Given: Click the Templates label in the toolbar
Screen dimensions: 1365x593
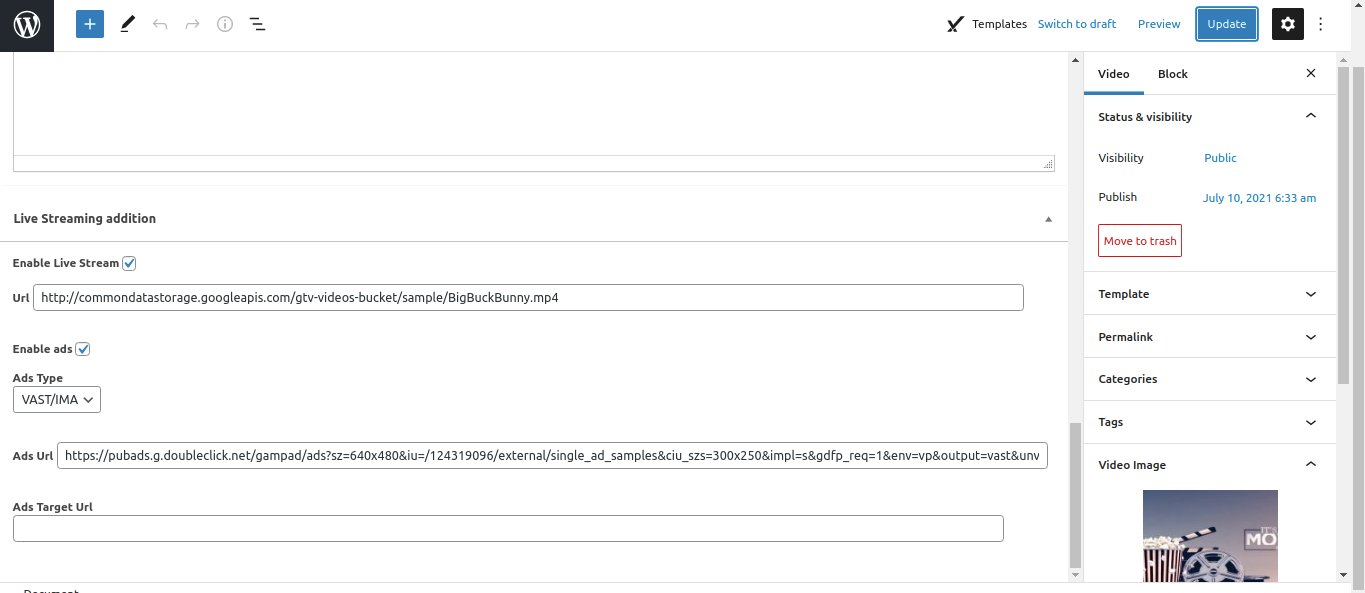Looking at the screenshot, I should point(999,24).
